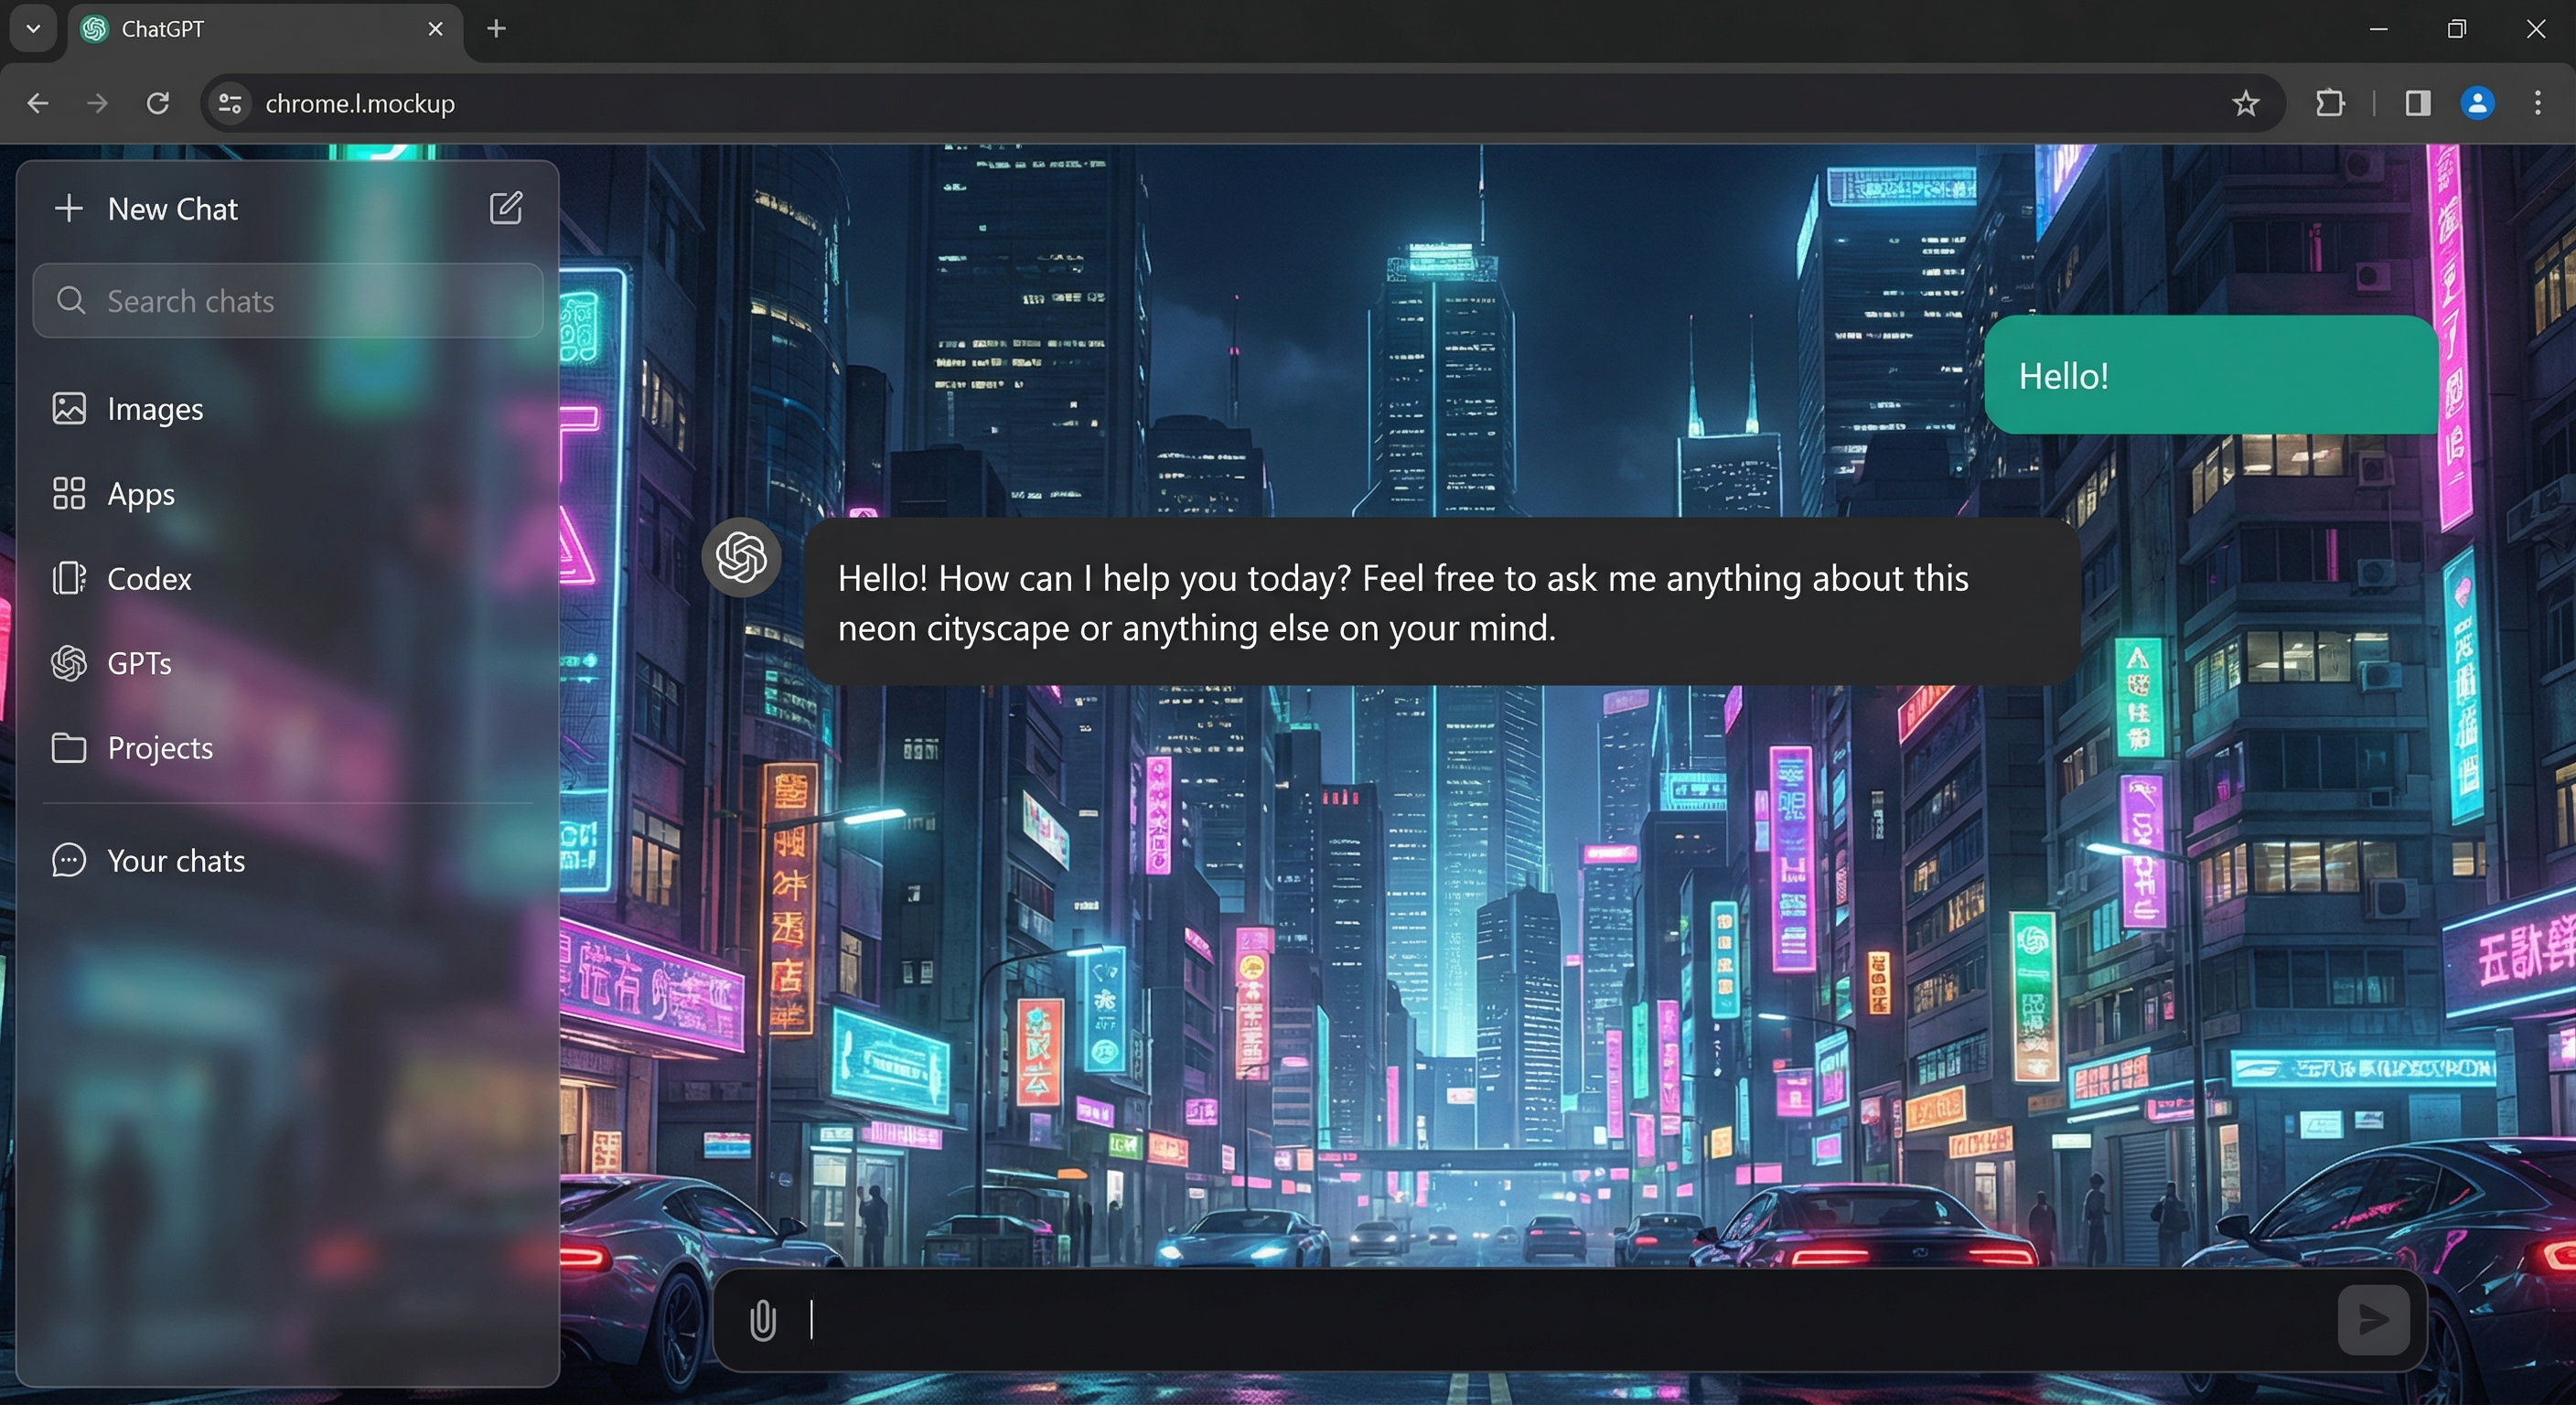
Task: Open site information in the address bar
Action: click(x=229, y=103)
